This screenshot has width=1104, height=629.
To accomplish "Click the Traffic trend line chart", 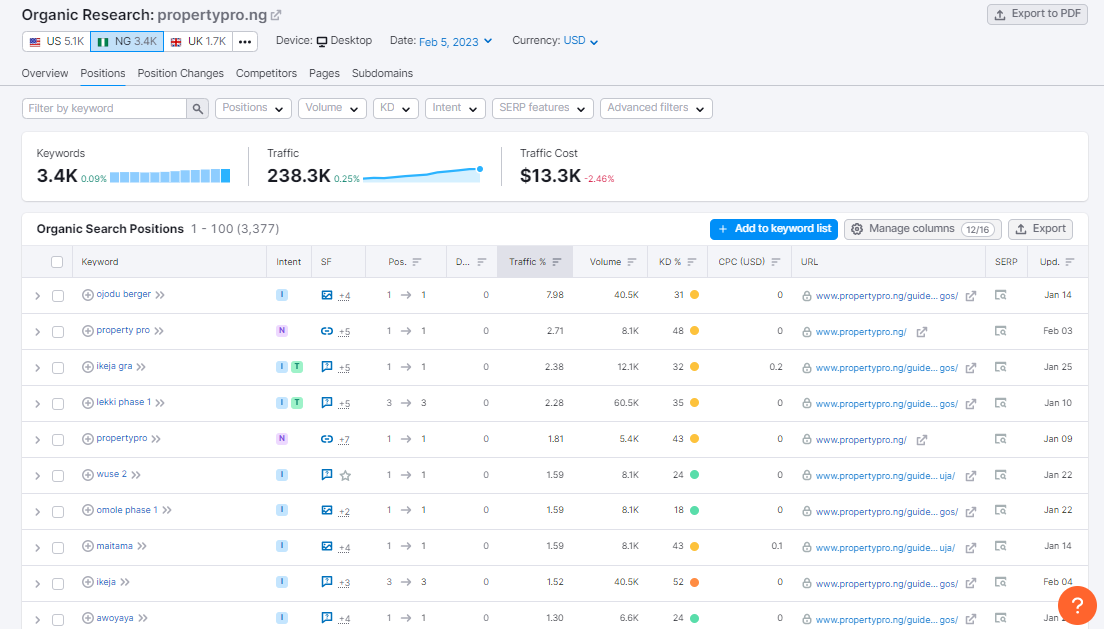I will 423,175.
